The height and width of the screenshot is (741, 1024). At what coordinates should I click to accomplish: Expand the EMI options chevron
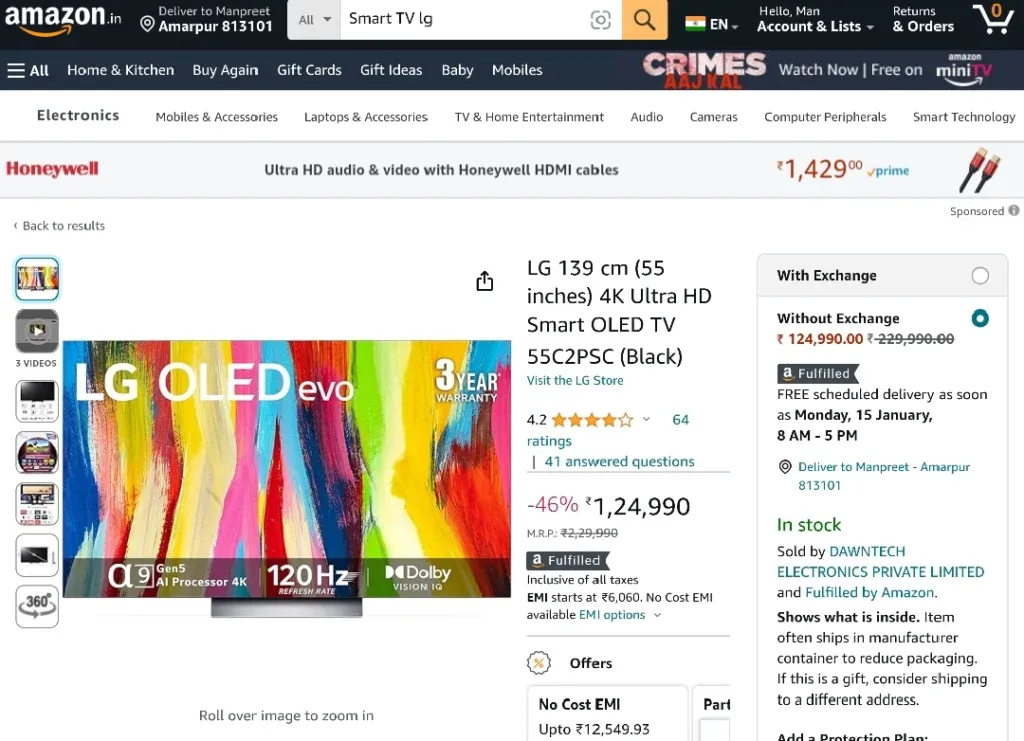(x=658, y=615)
